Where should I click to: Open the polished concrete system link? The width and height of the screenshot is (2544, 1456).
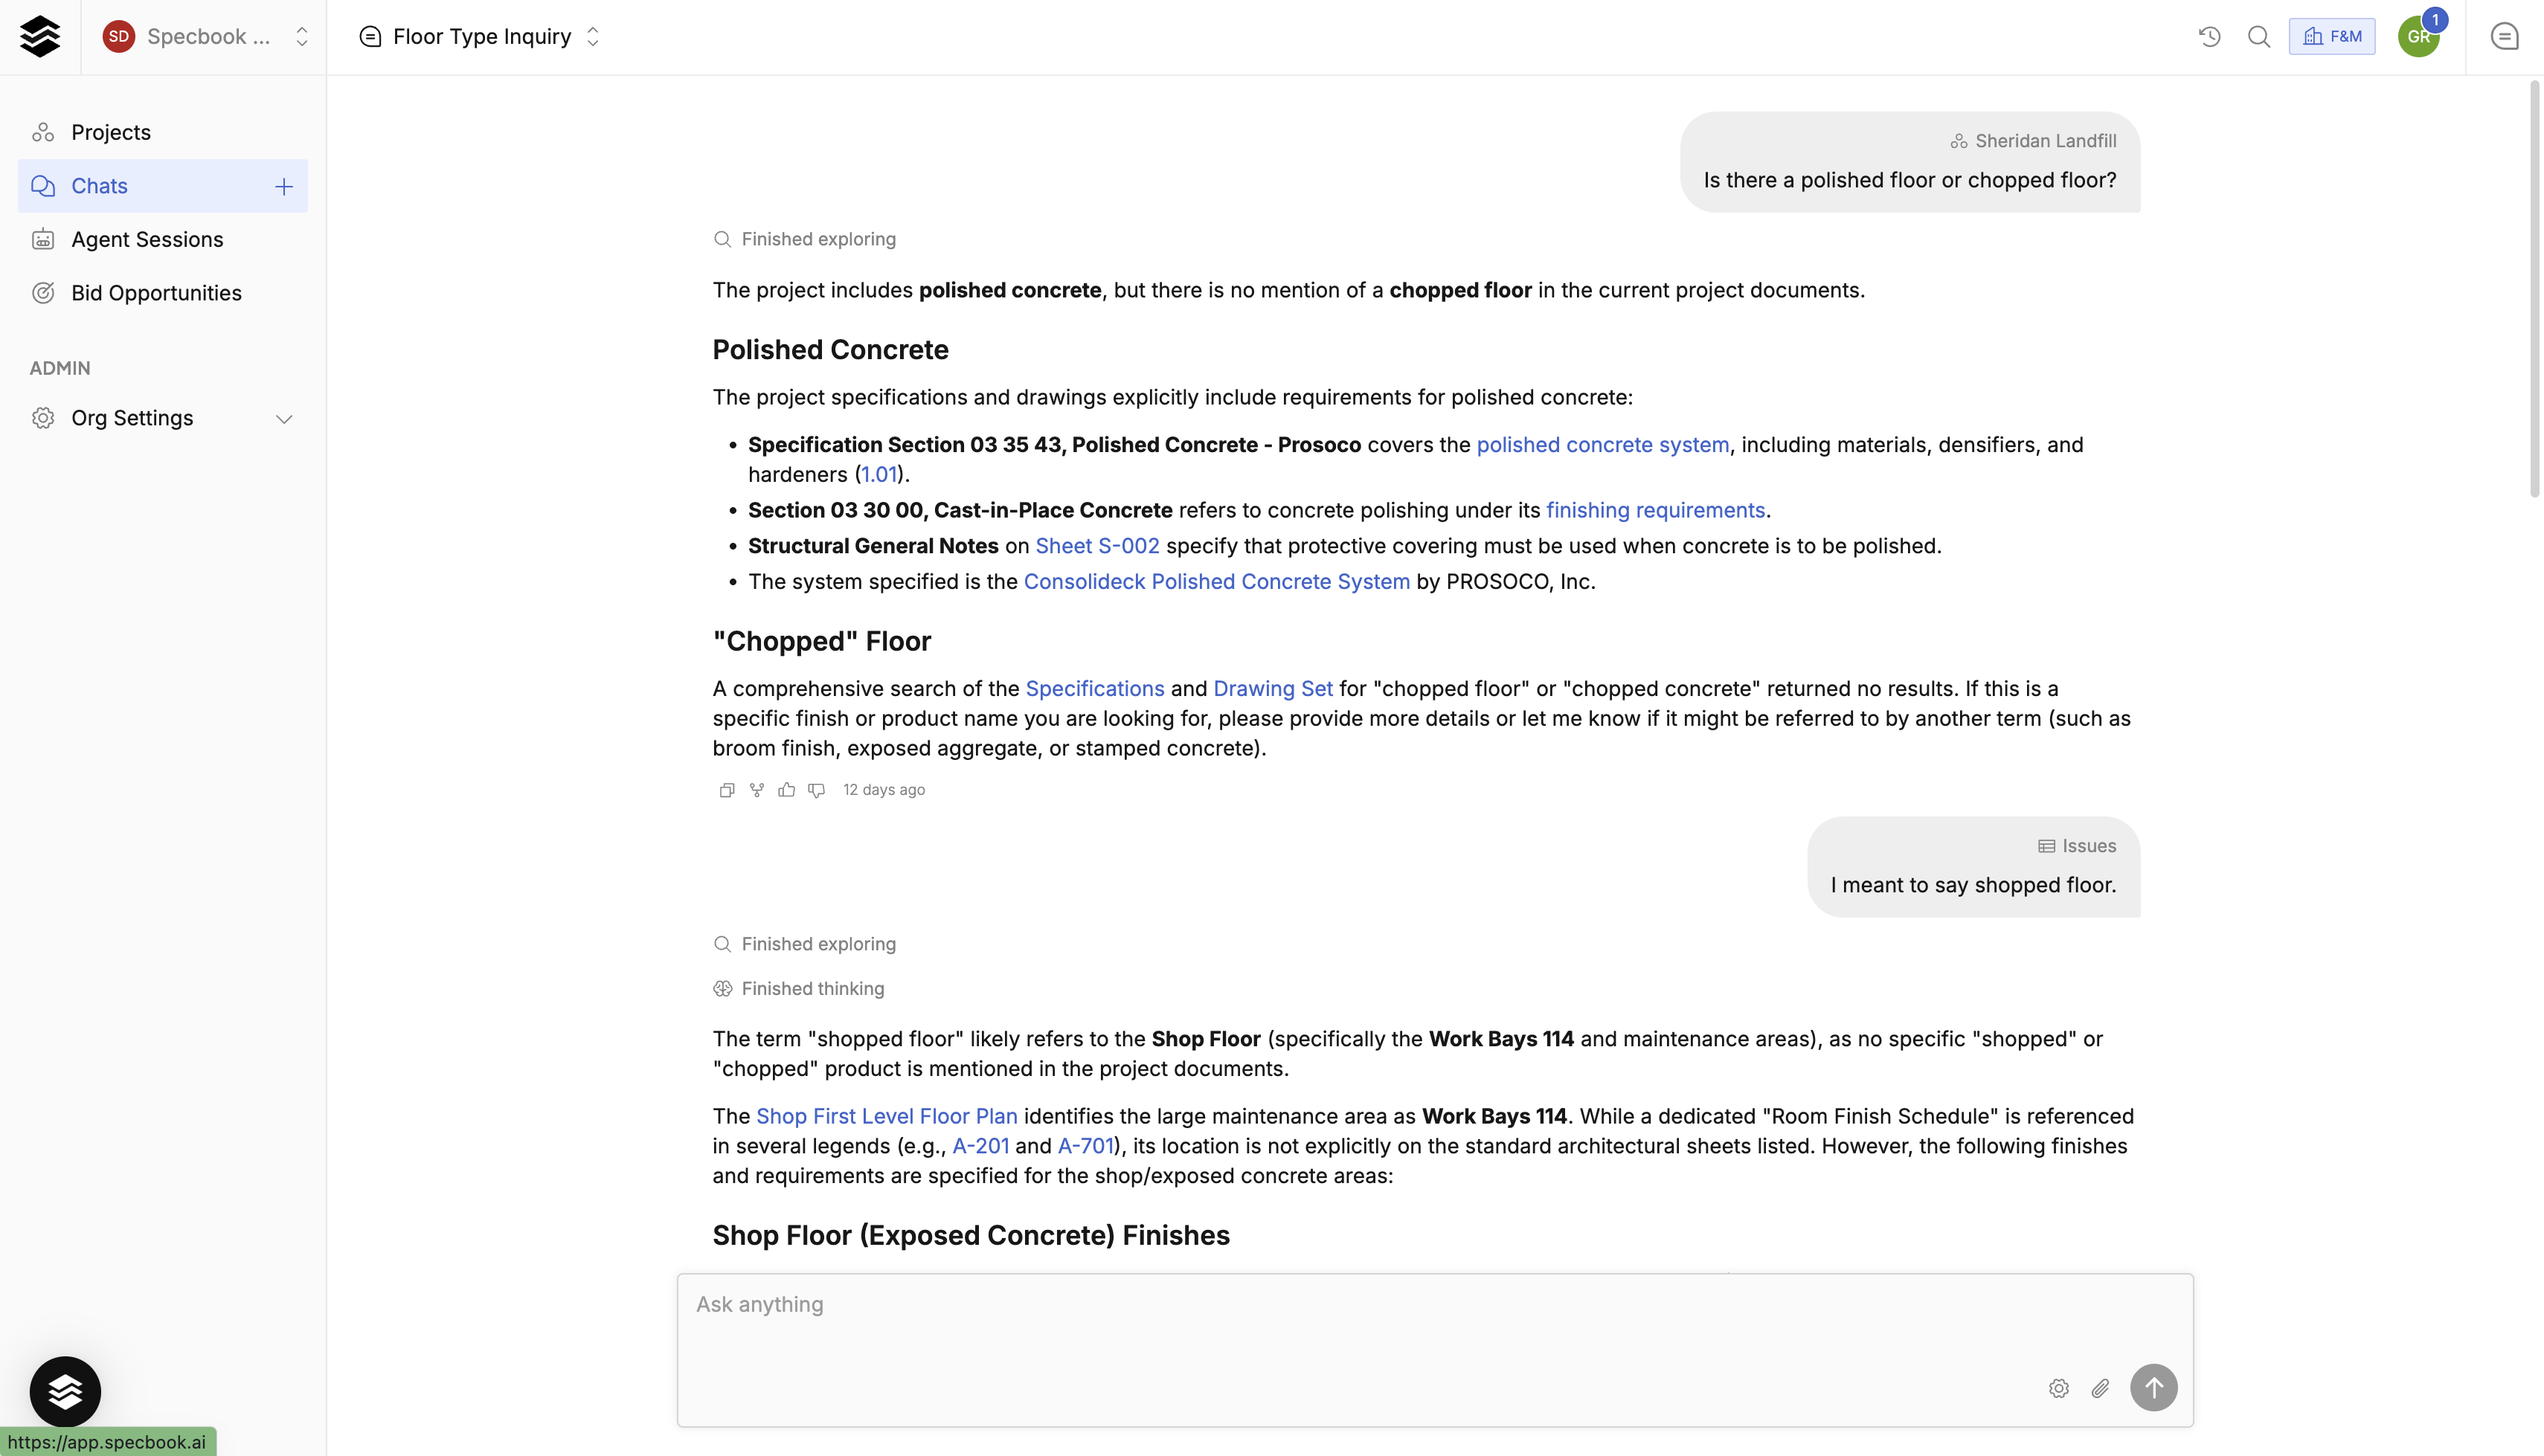[1603, 445]
